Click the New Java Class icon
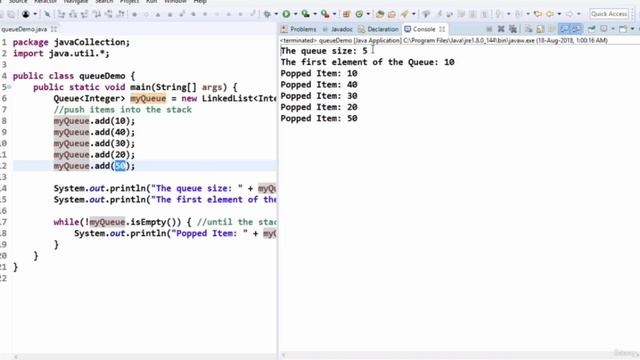Viewport: 640px width, 360px height. [359, 14]
